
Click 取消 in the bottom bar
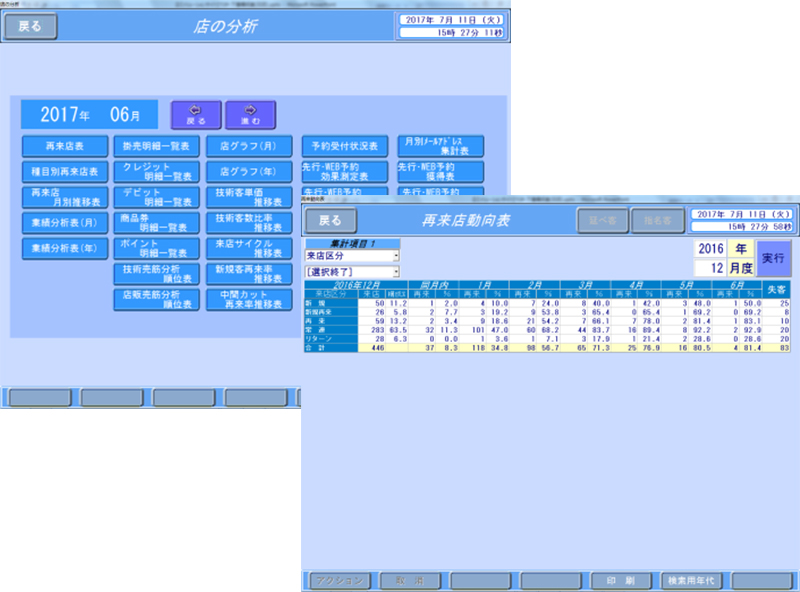[x=410, y=581]
